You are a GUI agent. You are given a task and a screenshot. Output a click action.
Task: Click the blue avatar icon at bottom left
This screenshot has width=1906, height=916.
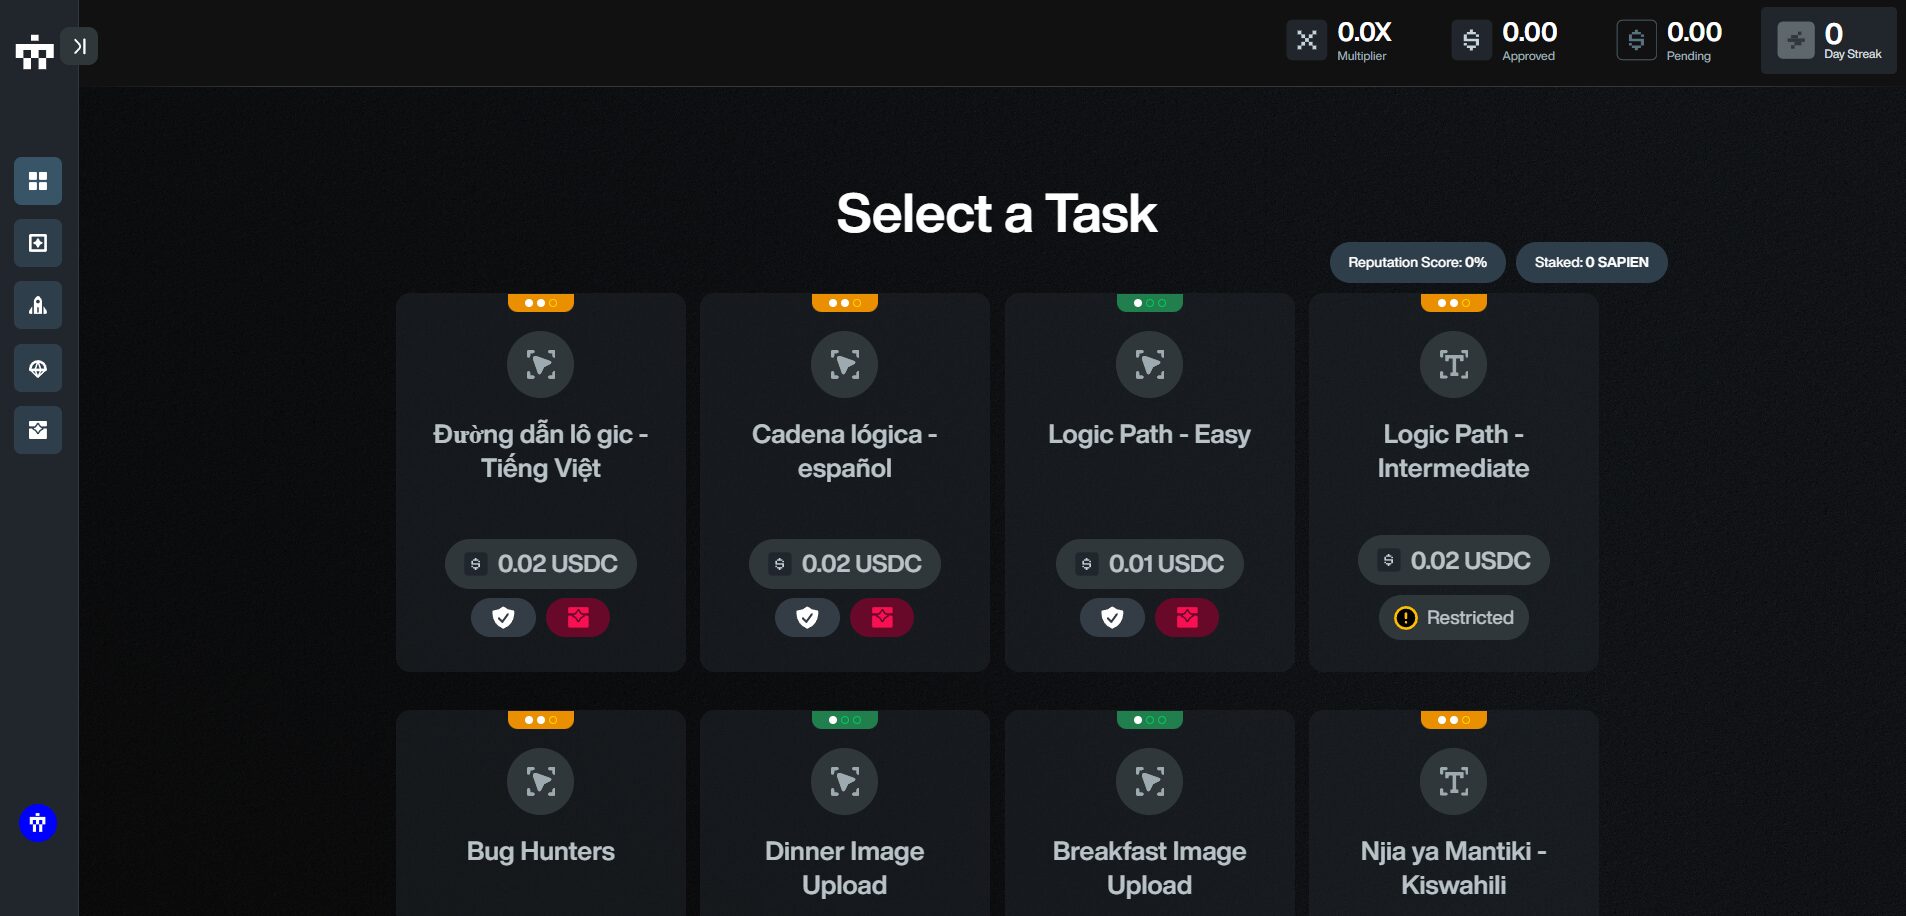tap(38, 823)
